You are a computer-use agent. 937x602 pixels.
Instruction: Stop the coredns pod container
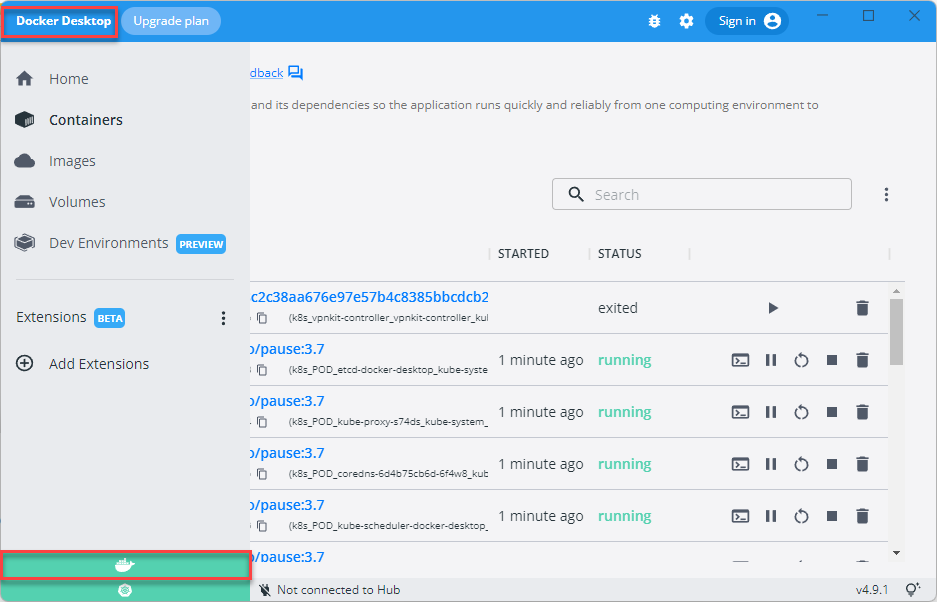832,464
